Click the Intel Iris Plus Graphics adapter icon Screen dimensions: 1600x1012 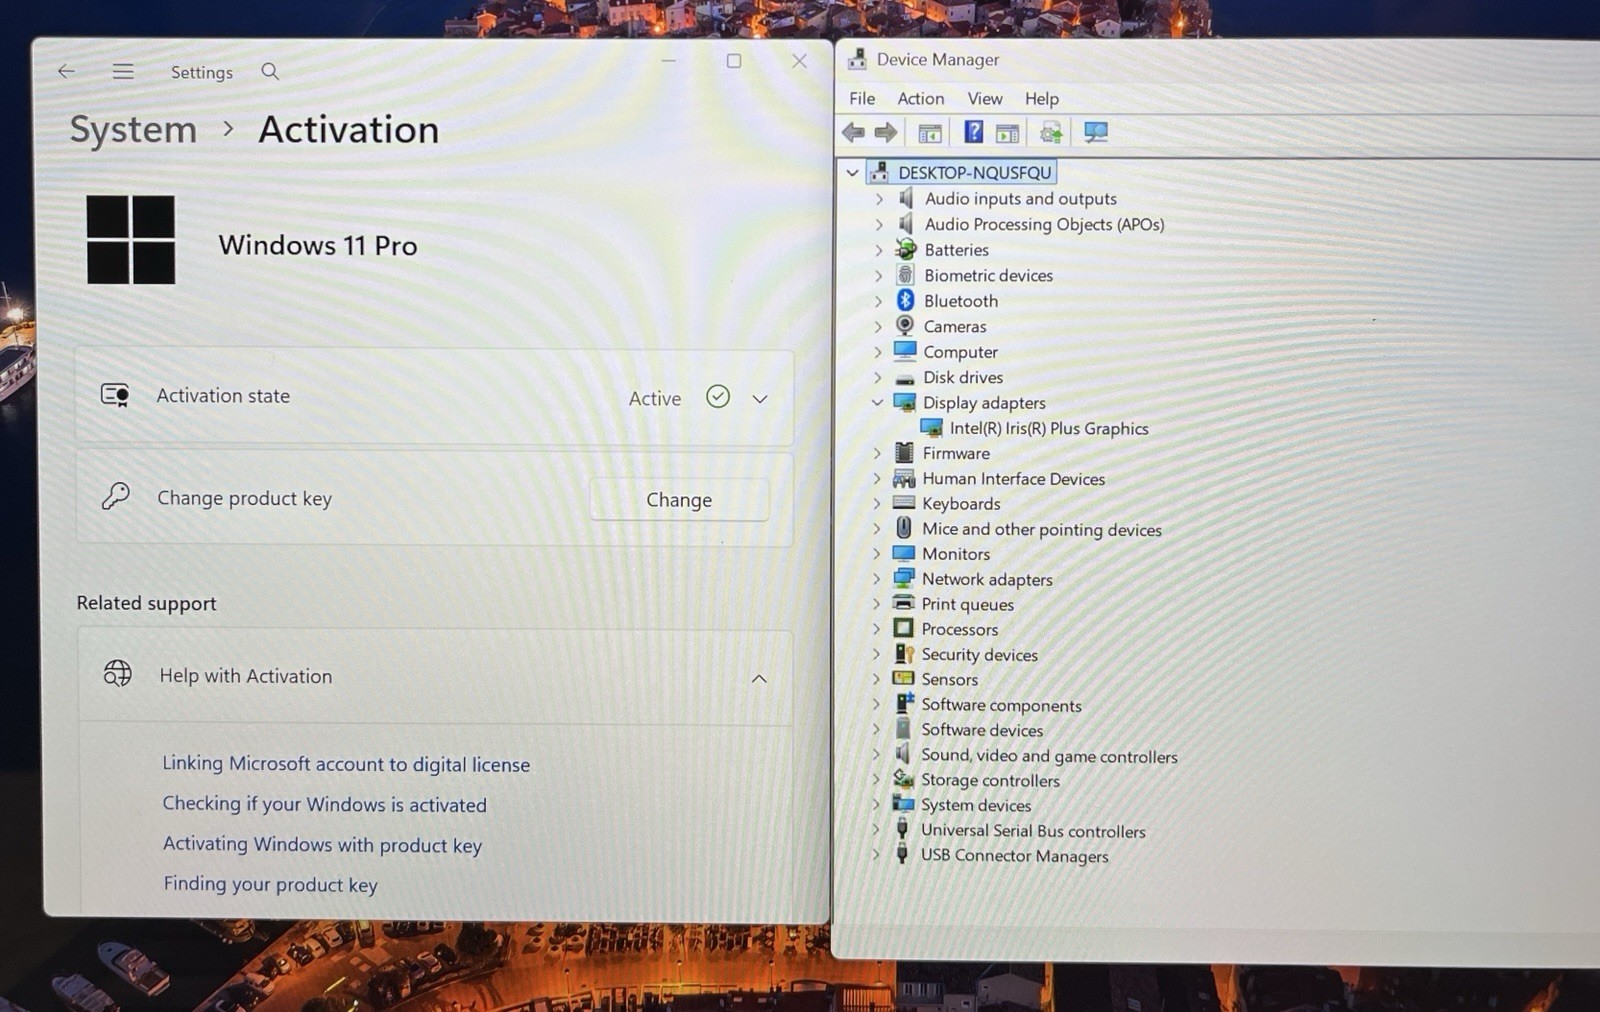(x=931, y=428)
